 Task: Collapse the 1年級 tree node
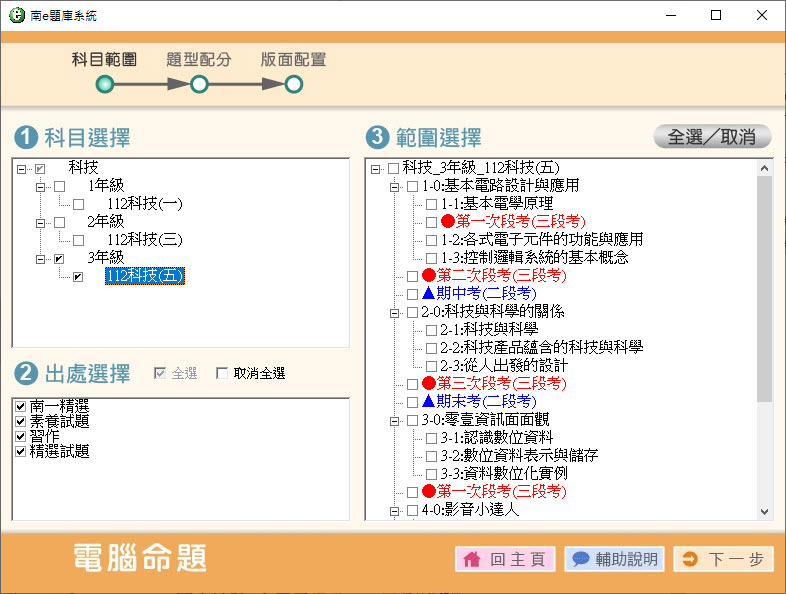click(41, 186)
